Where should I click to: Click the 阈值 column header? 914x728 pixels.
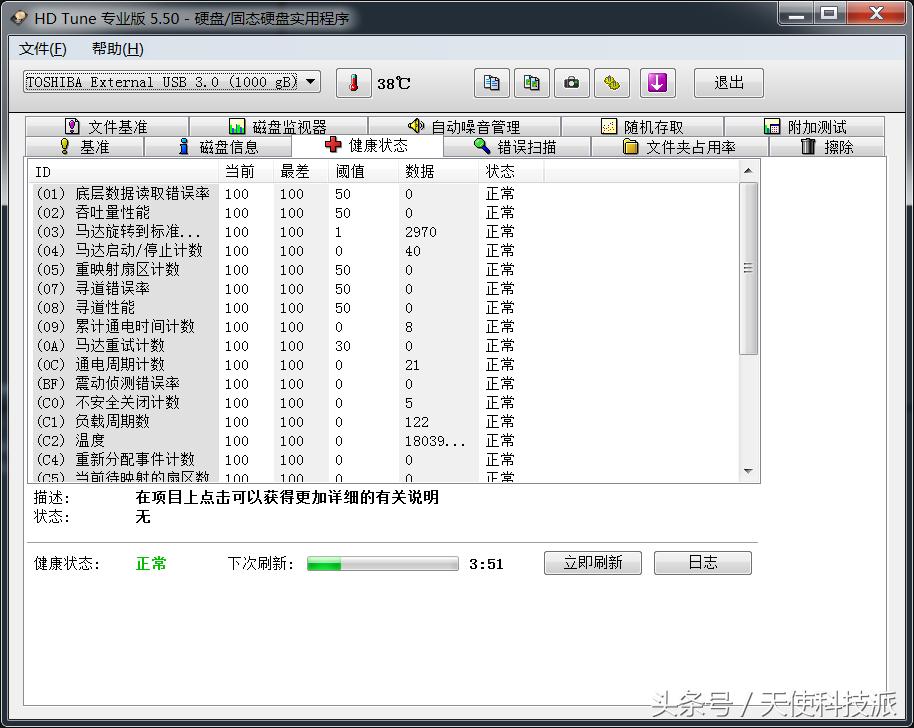364,171
